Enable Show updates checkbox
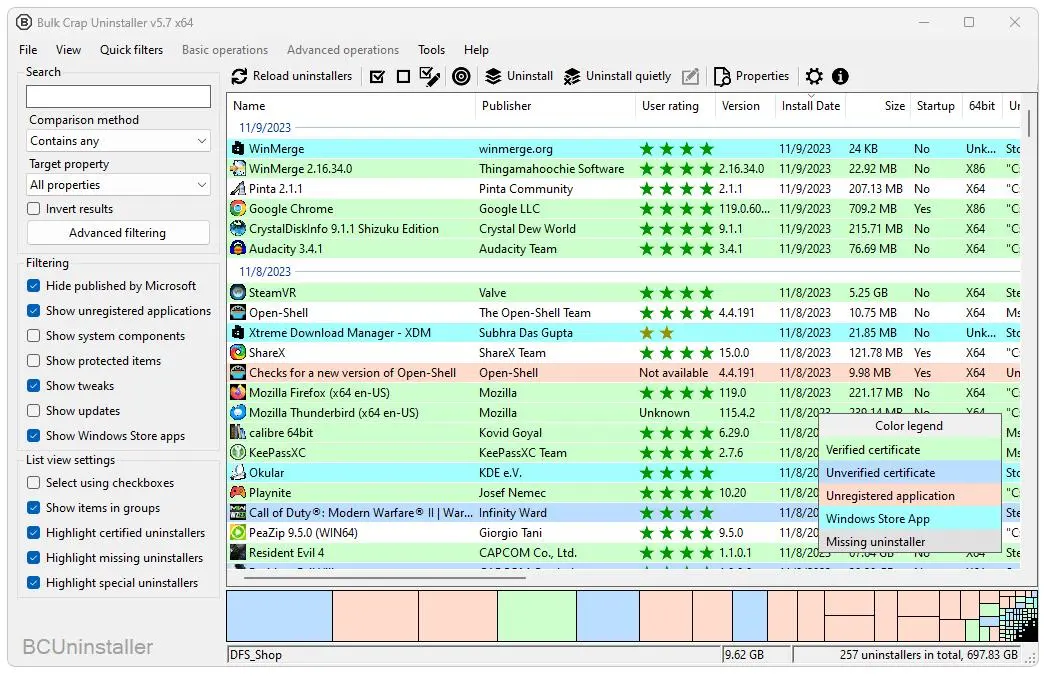 tap(33, 411)
